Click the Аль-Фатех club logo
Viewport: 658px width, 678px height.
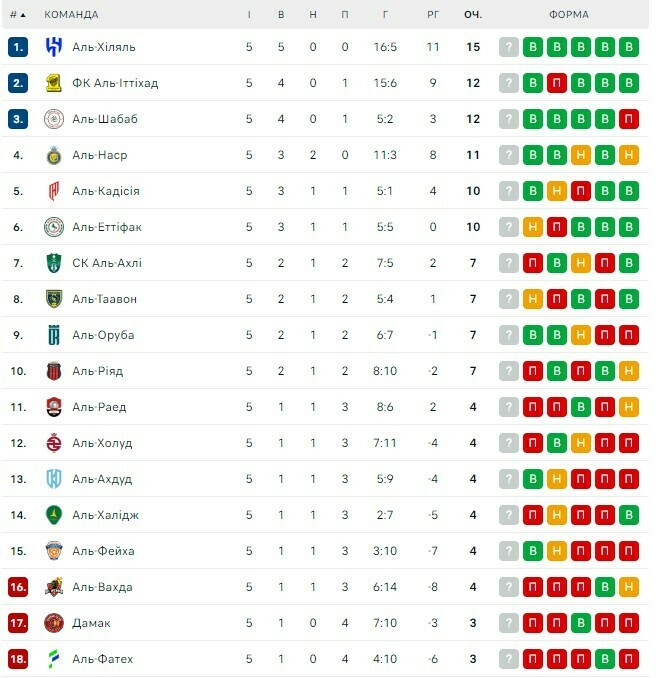[54, 659]
